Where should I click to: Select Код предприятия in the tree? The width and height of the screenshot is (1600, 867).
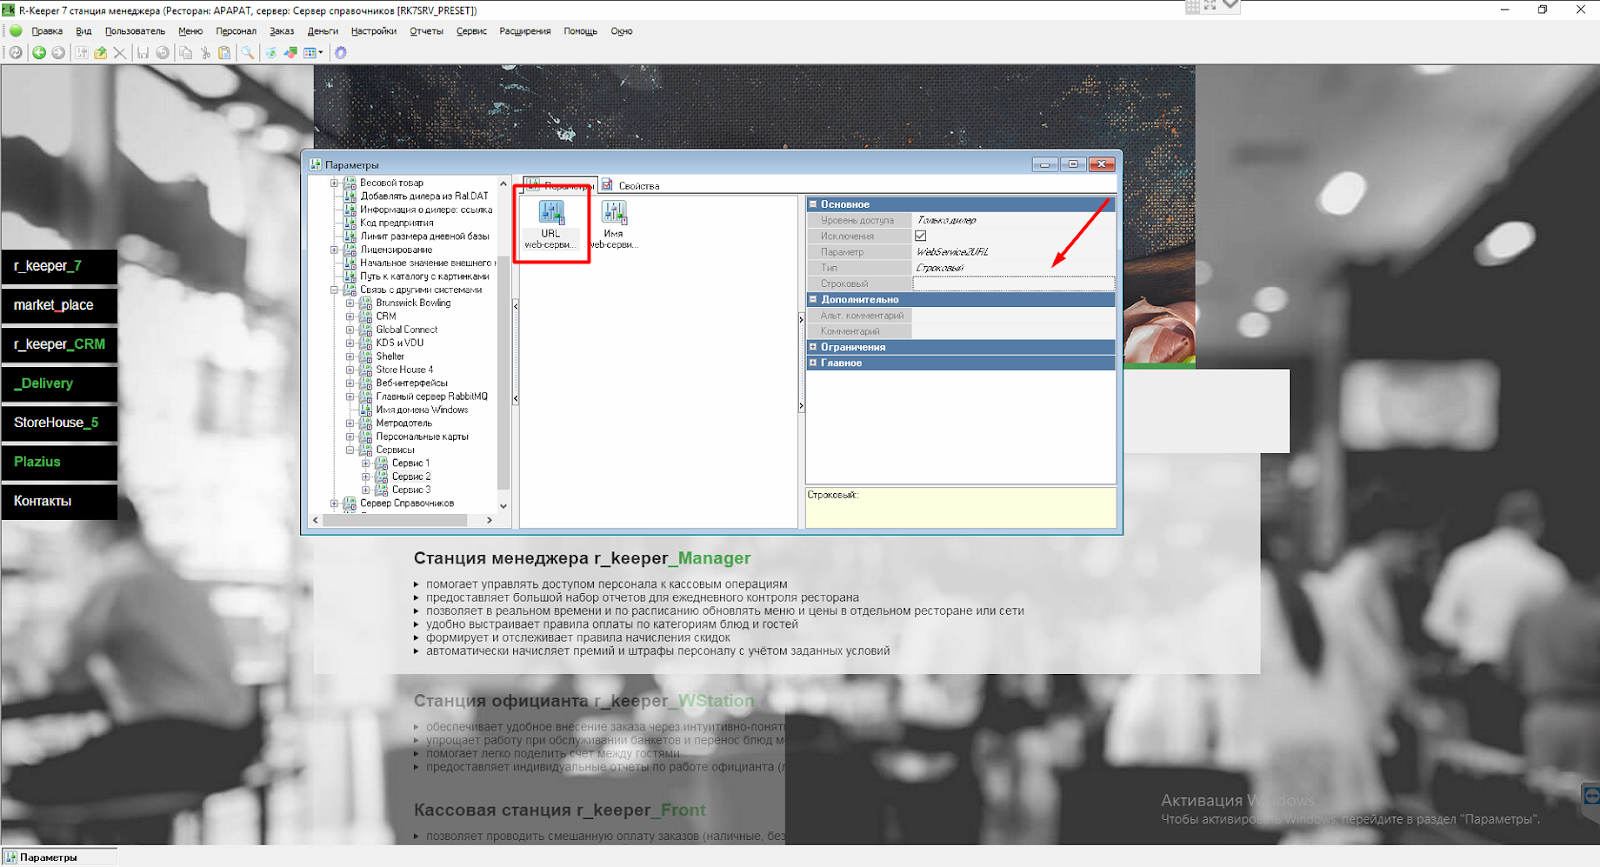pyautogui.click(x=396, y=223)
